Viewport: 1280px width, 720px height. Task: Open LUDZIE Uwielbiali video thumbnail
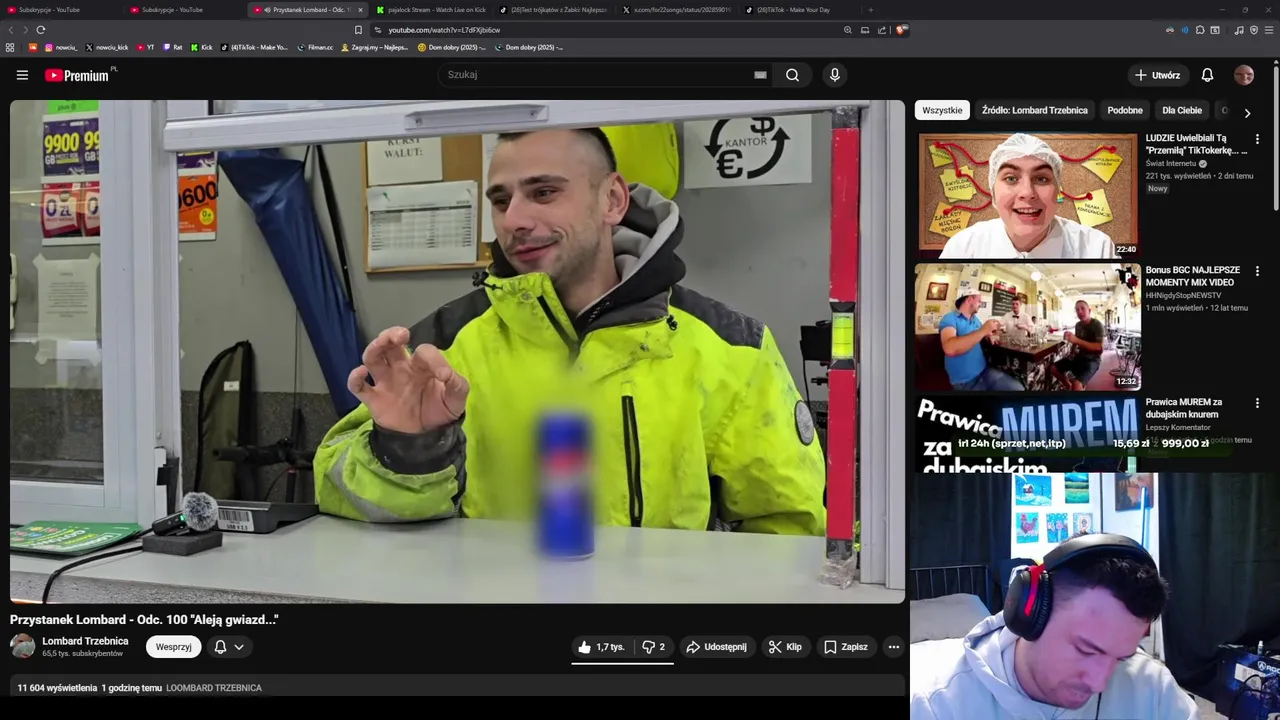1028,195
